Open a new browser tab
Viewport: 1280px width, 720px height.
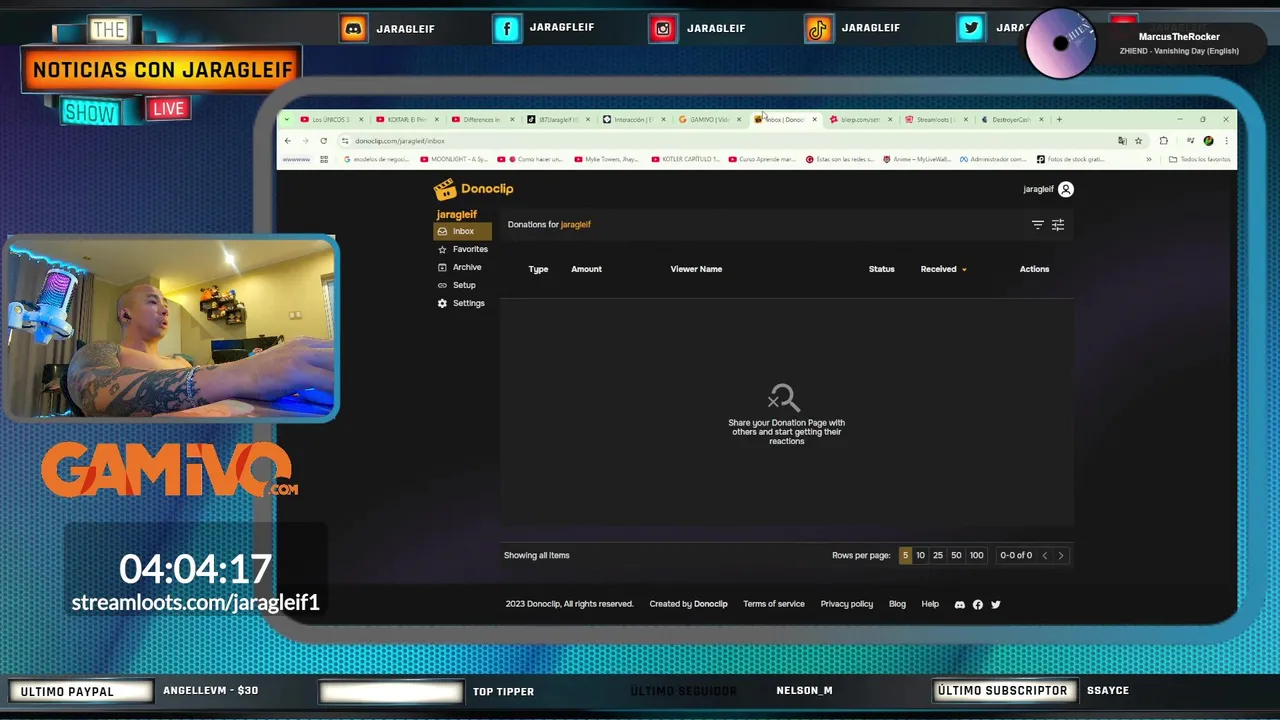click(x=1059, y=119)
